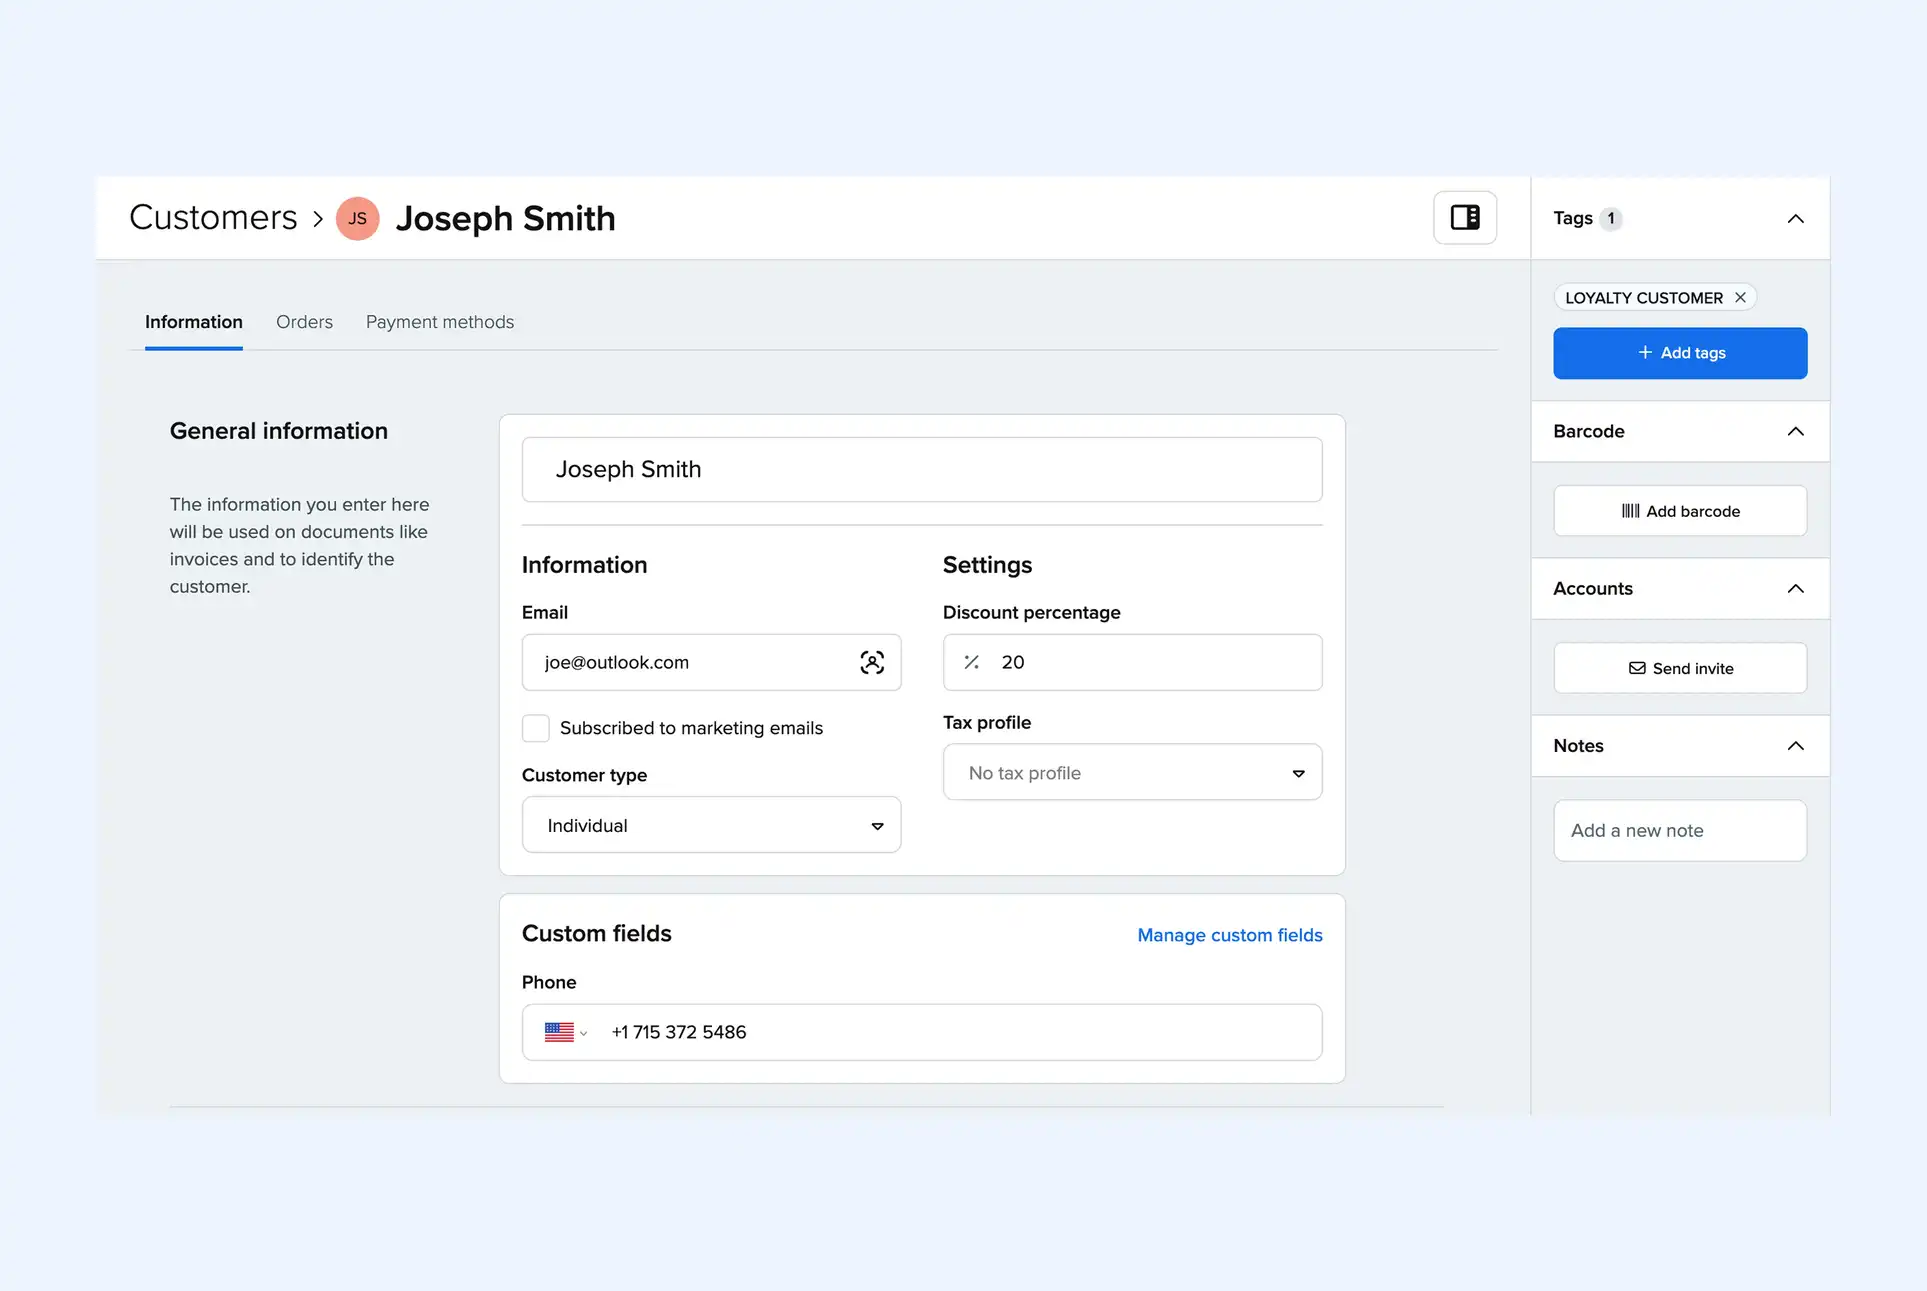
Task: Open Manage custom fields
Action: coord(1229,935)
